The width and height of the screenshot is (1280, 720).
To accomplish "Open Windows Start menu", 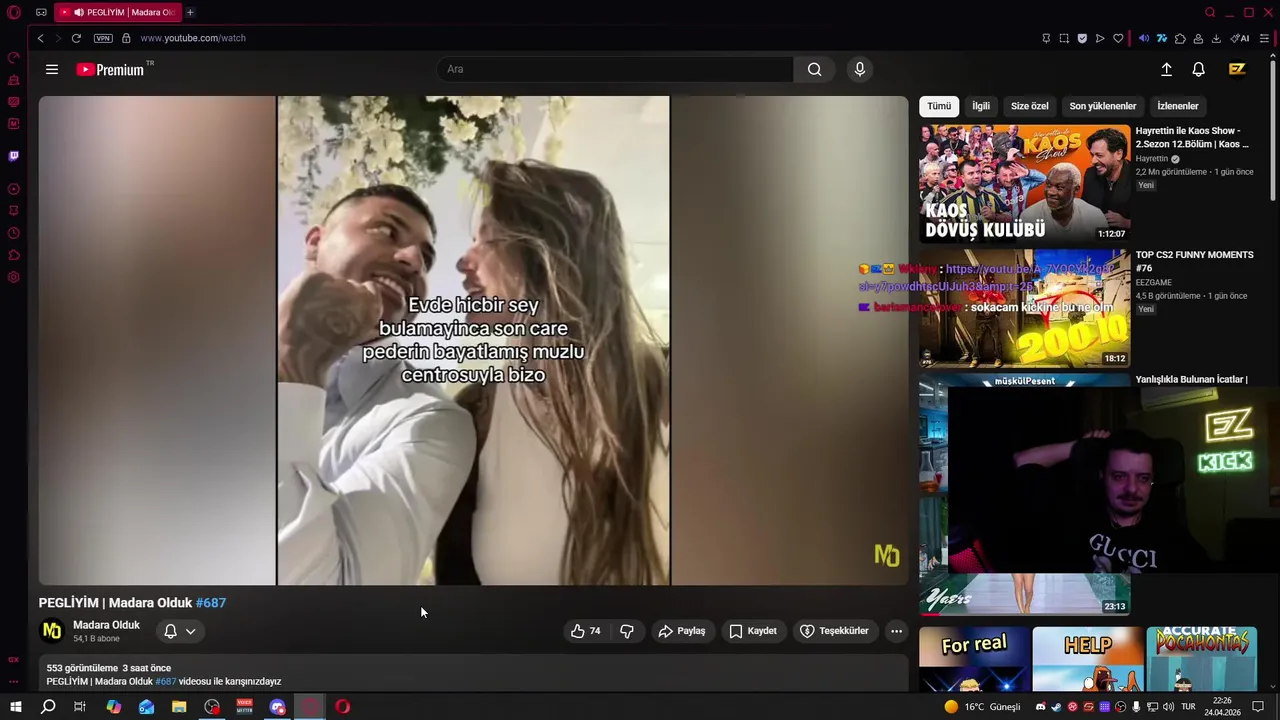I will click(15, 707).
